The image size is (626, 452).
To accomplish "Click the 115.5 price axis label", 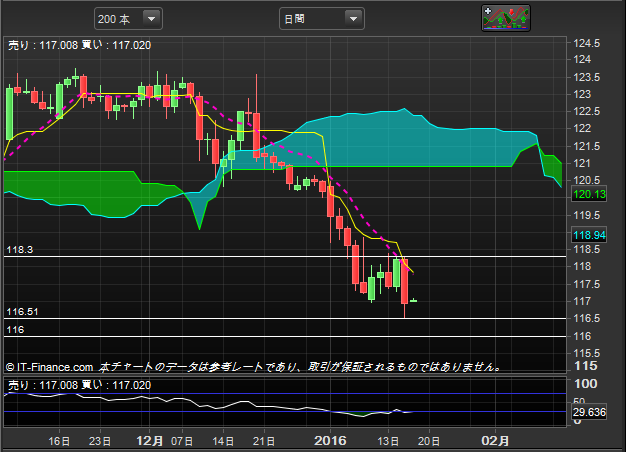I will (586, 353).
